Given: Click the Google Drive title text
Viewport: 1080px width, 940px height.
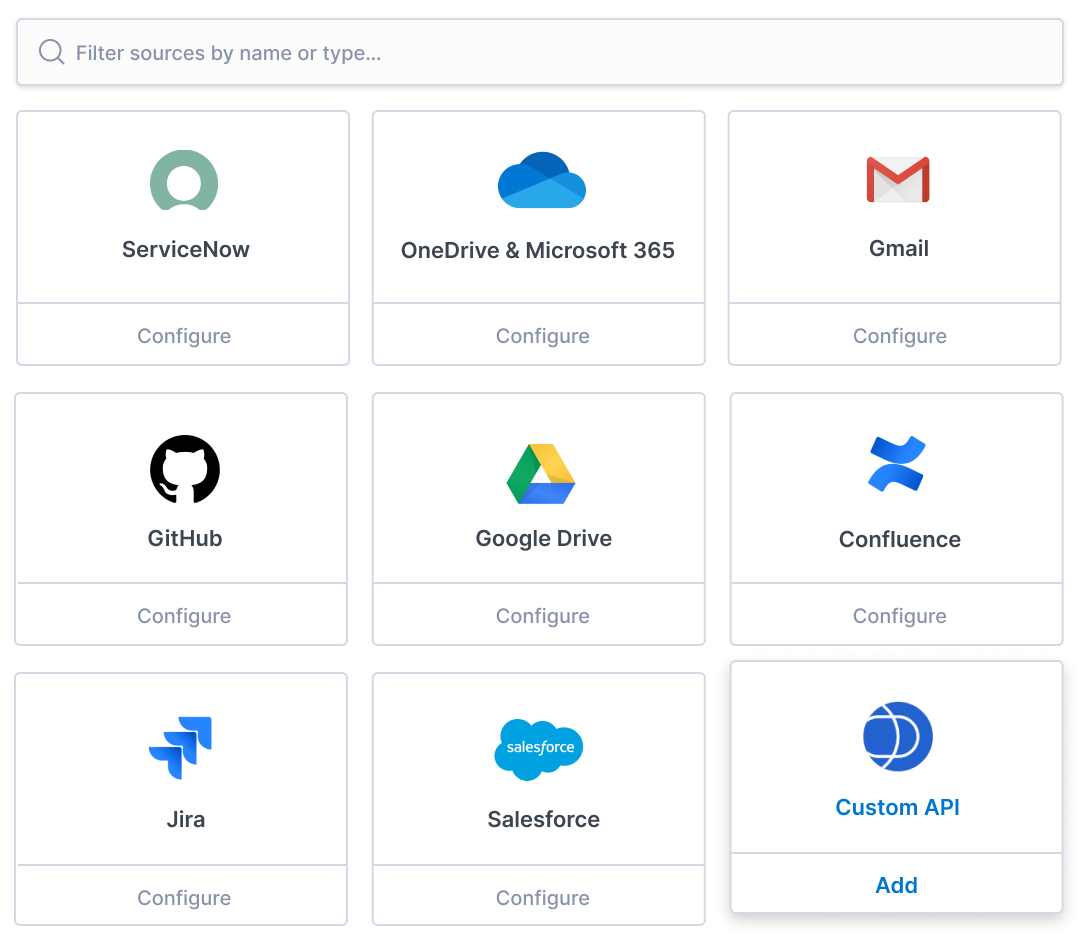Looking at the screenshot, I should click(543, 538).
